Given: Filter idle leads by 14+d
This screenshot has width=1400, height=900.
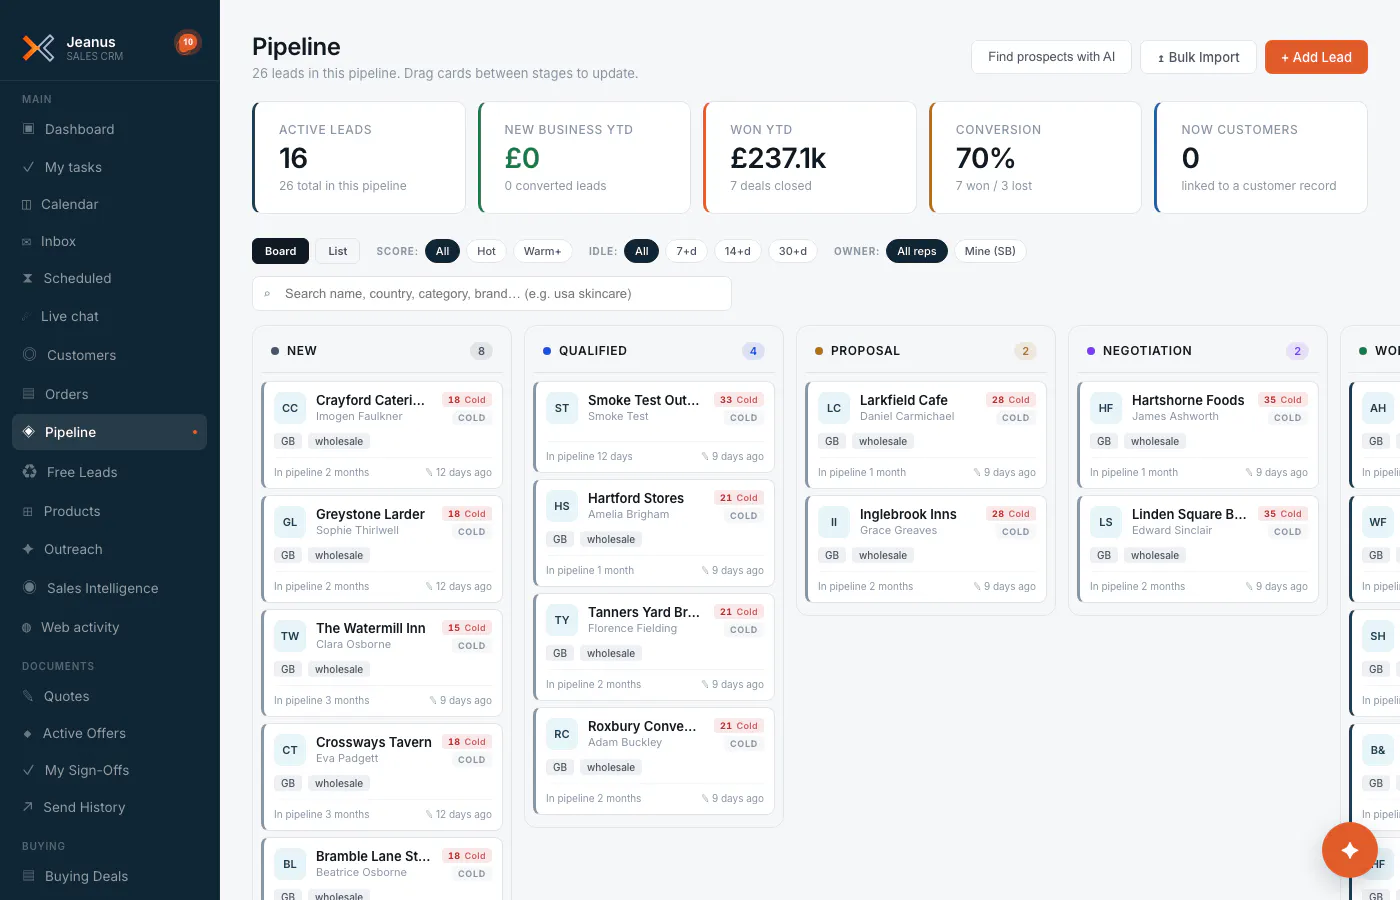Looking at the screenshot, I should tap(738, 251).
